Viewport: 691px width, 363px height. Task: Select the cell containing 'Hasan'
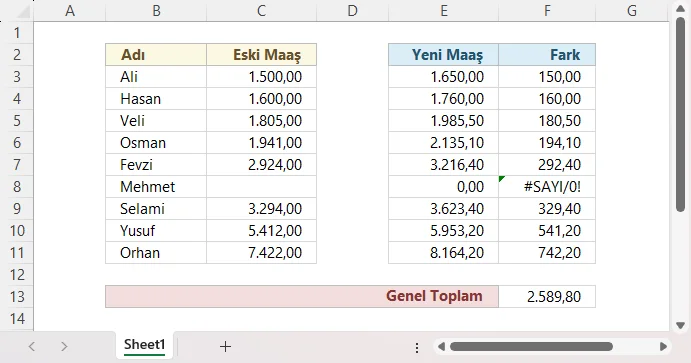(x=156, y=99)
